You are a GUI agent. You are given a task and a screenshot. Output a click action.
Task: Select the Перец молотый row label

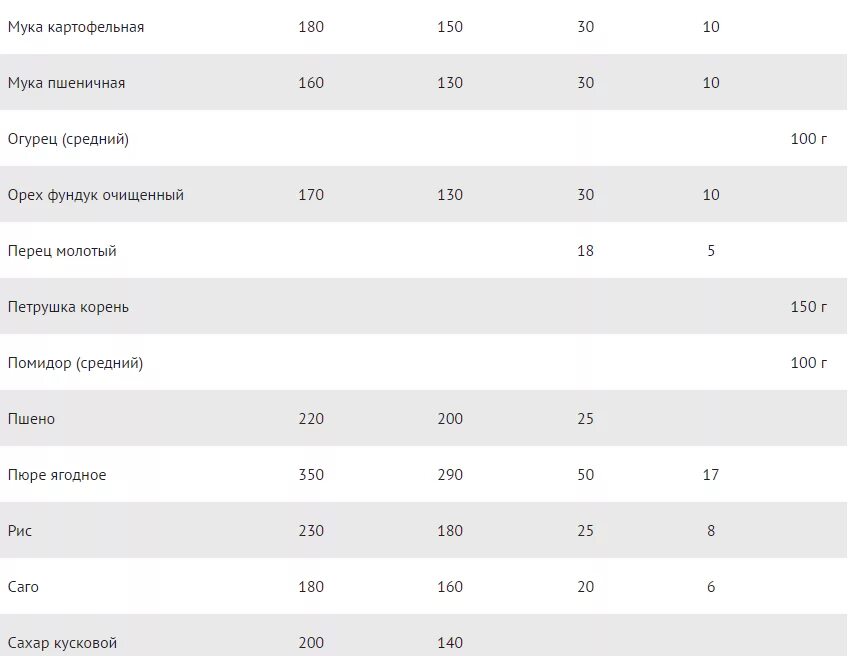[x=62, y=251]
